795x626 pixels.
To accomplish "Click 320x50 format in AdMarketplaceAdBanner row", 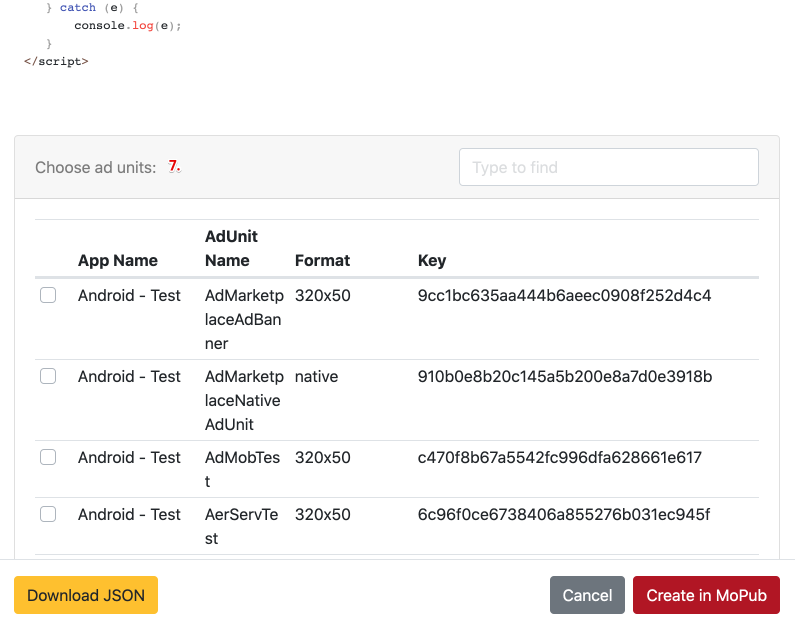I will point(322,296).
